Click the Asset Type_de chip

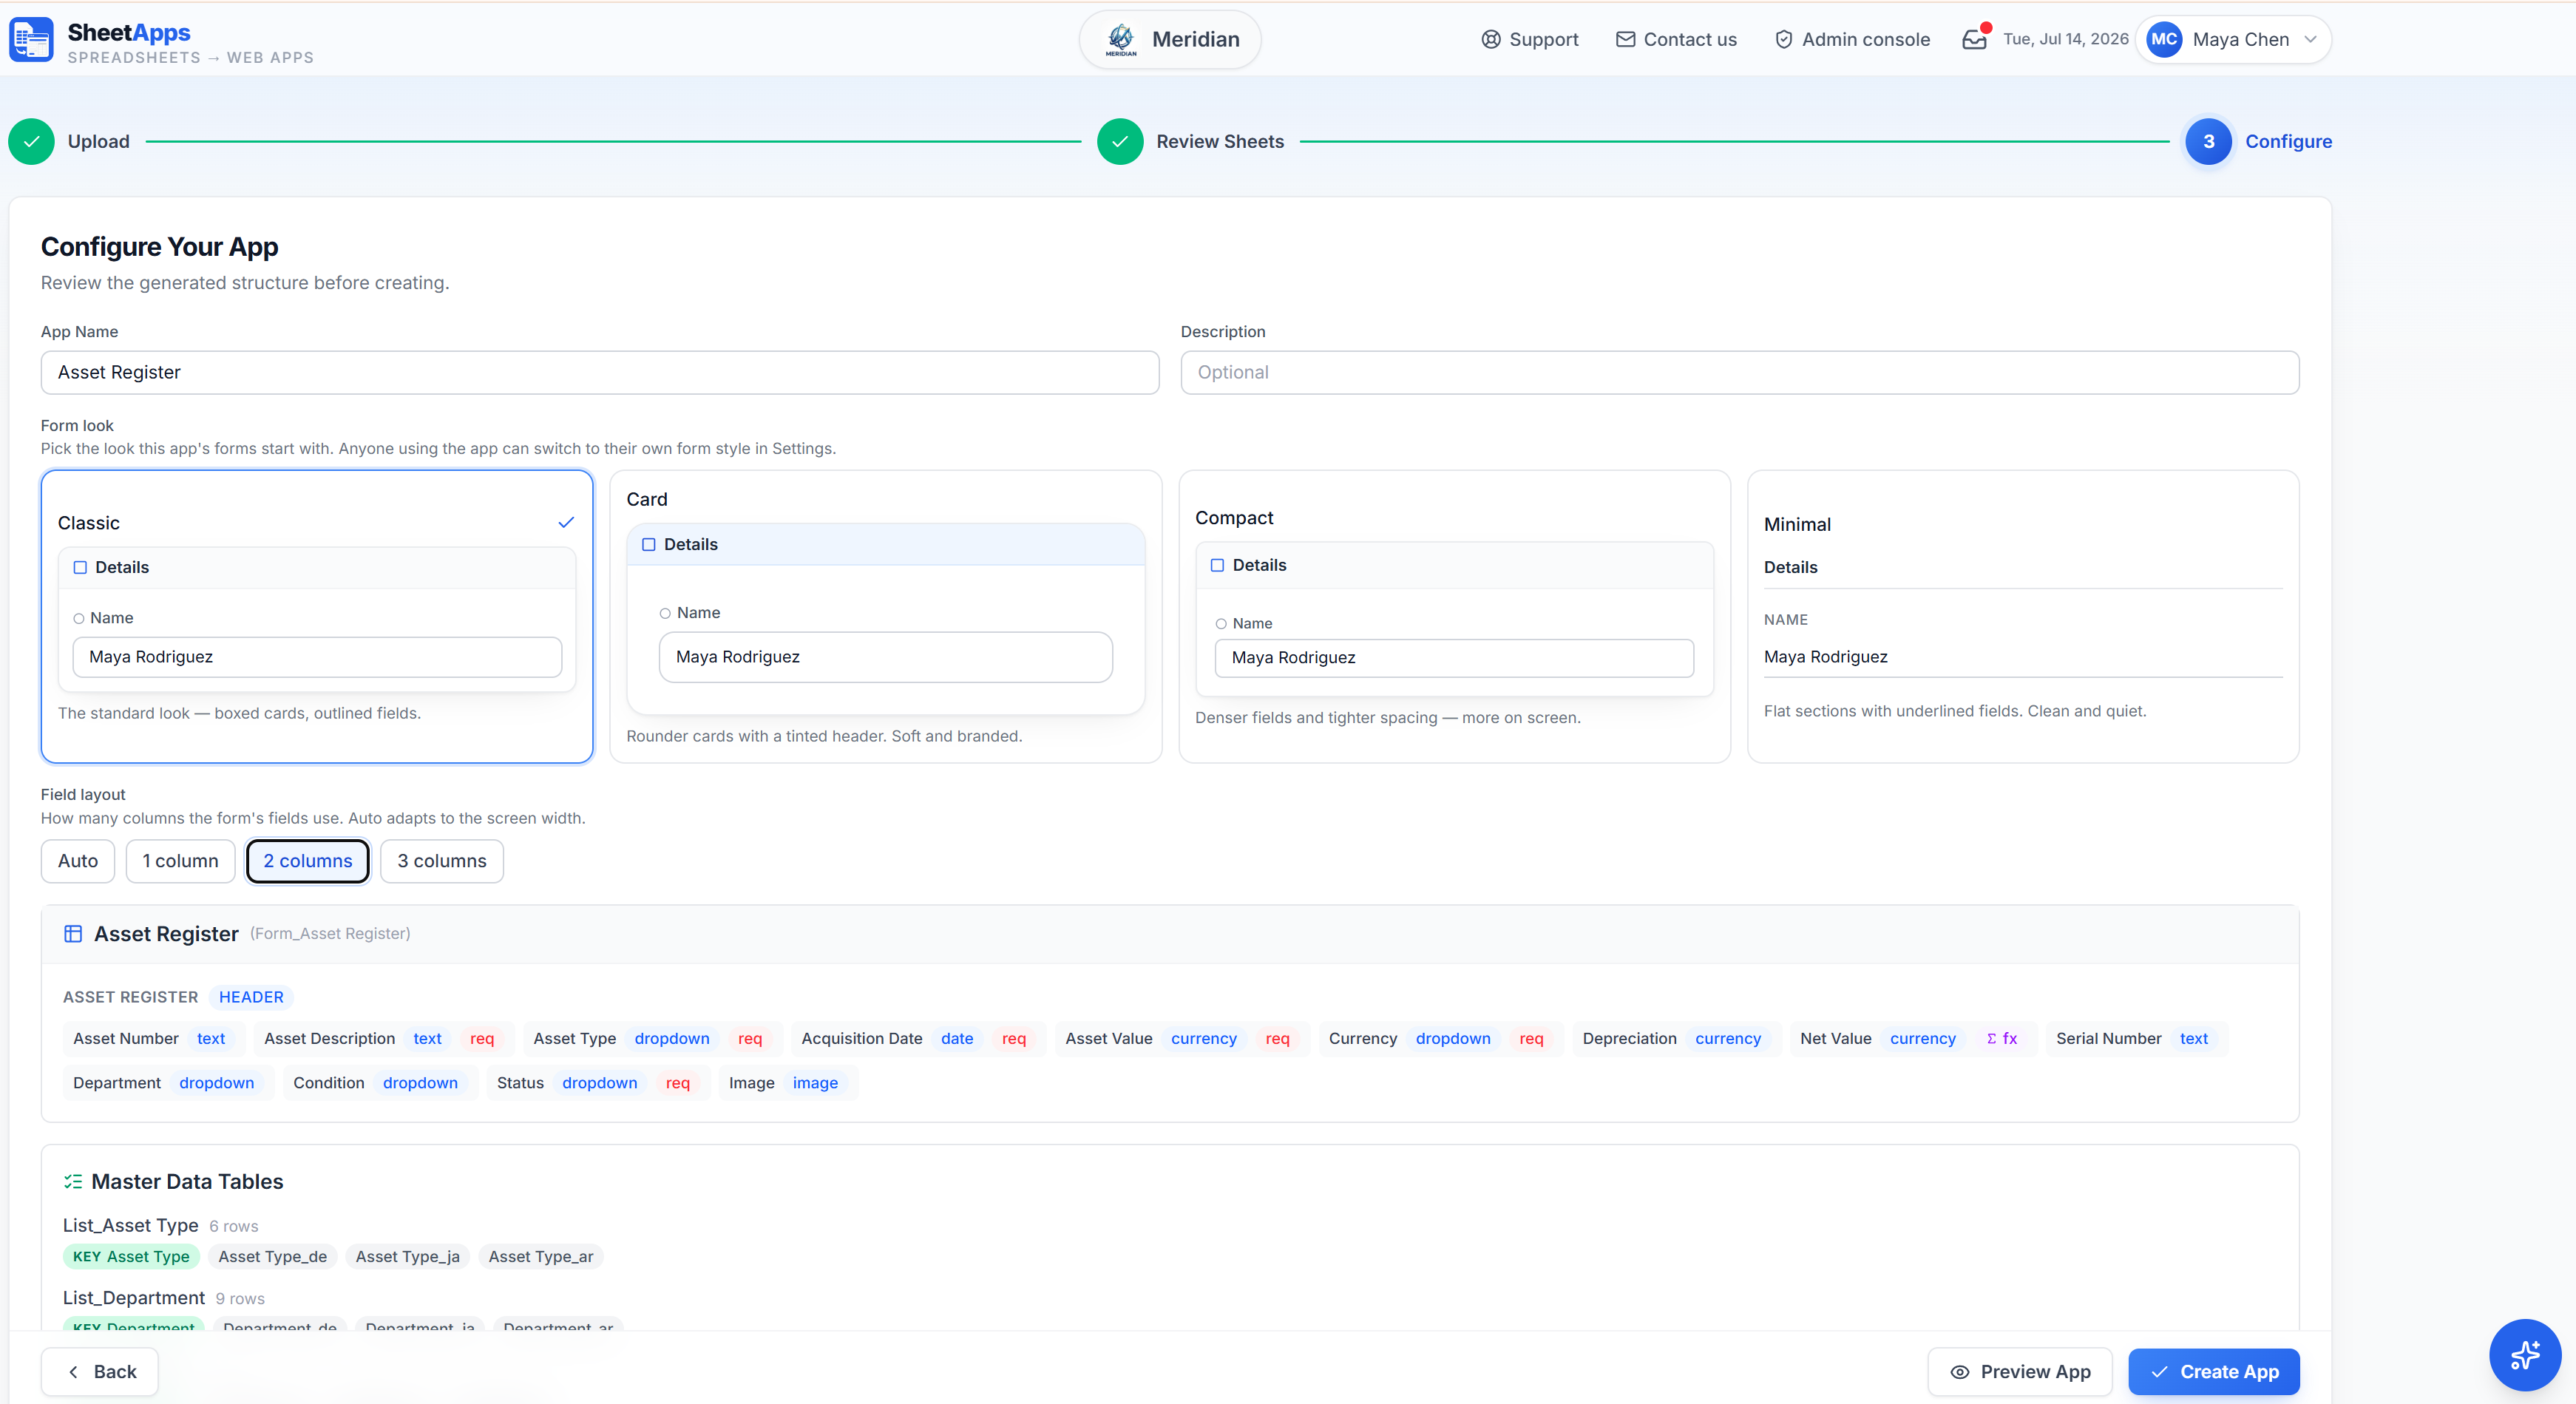(x=273, y=1256)
